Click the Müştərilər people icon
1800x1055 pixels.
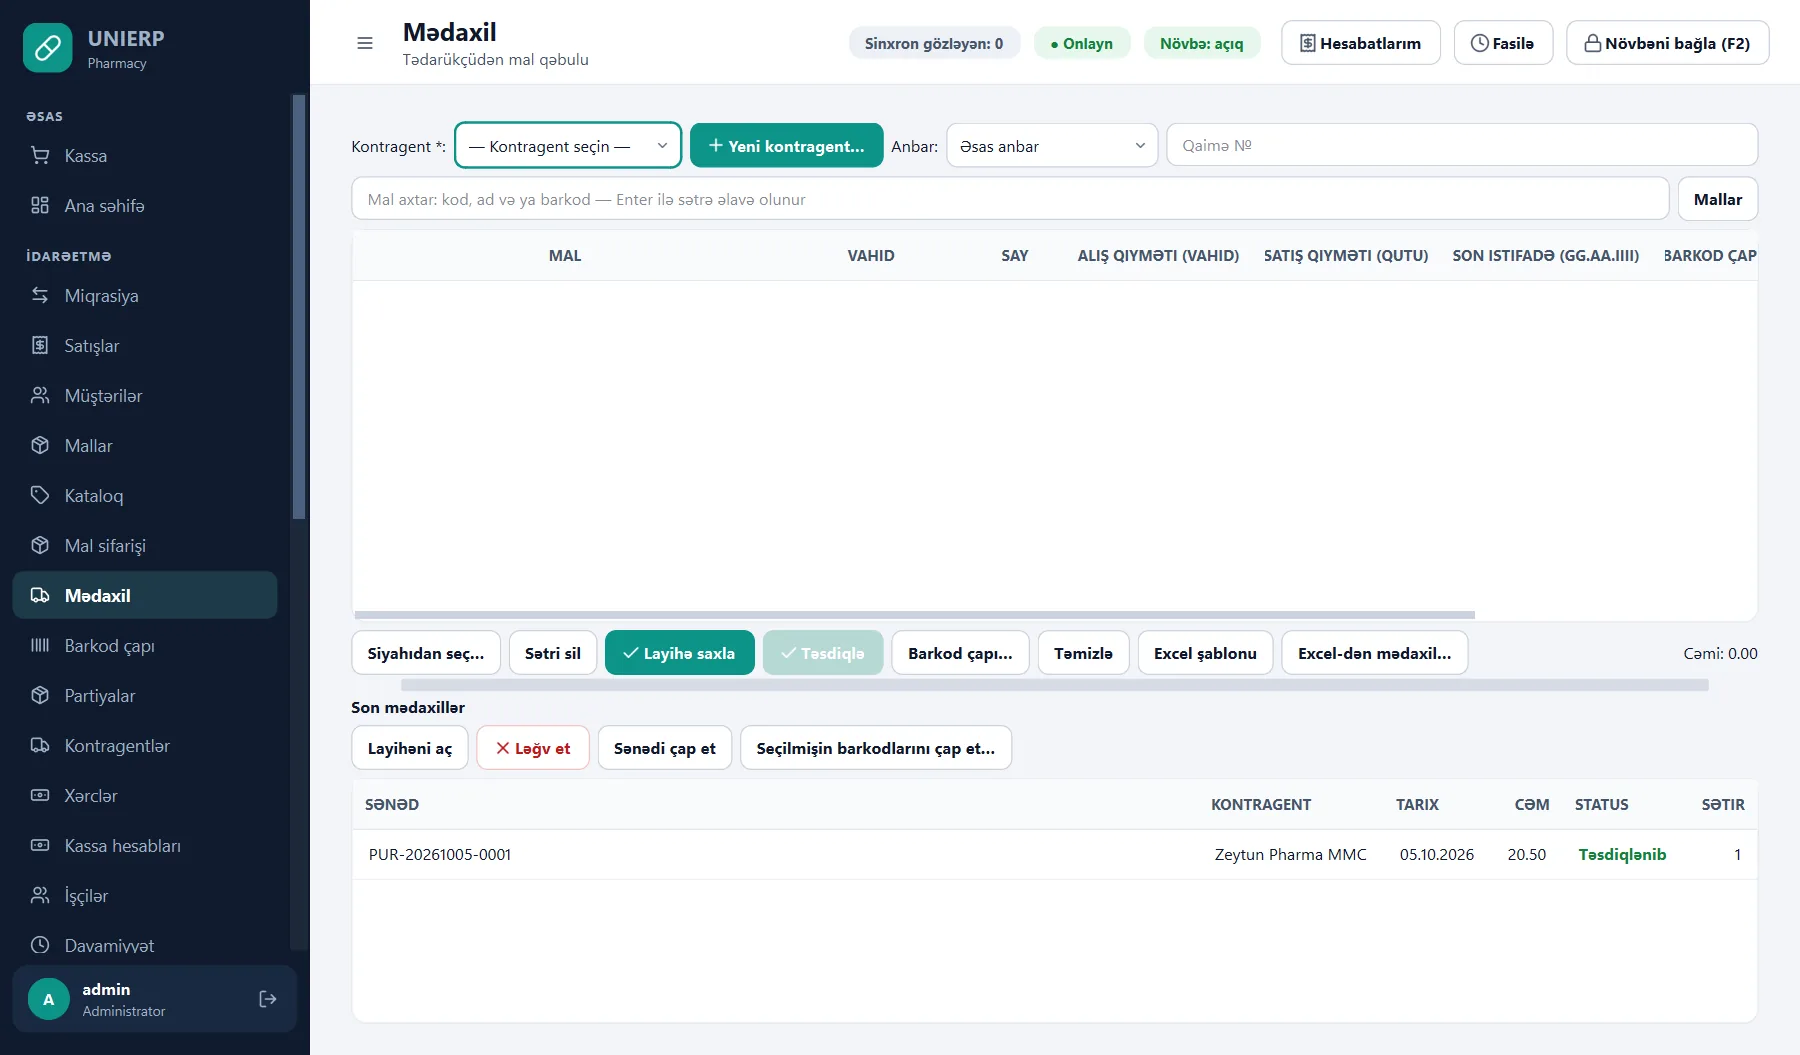[x=40, y=395]
